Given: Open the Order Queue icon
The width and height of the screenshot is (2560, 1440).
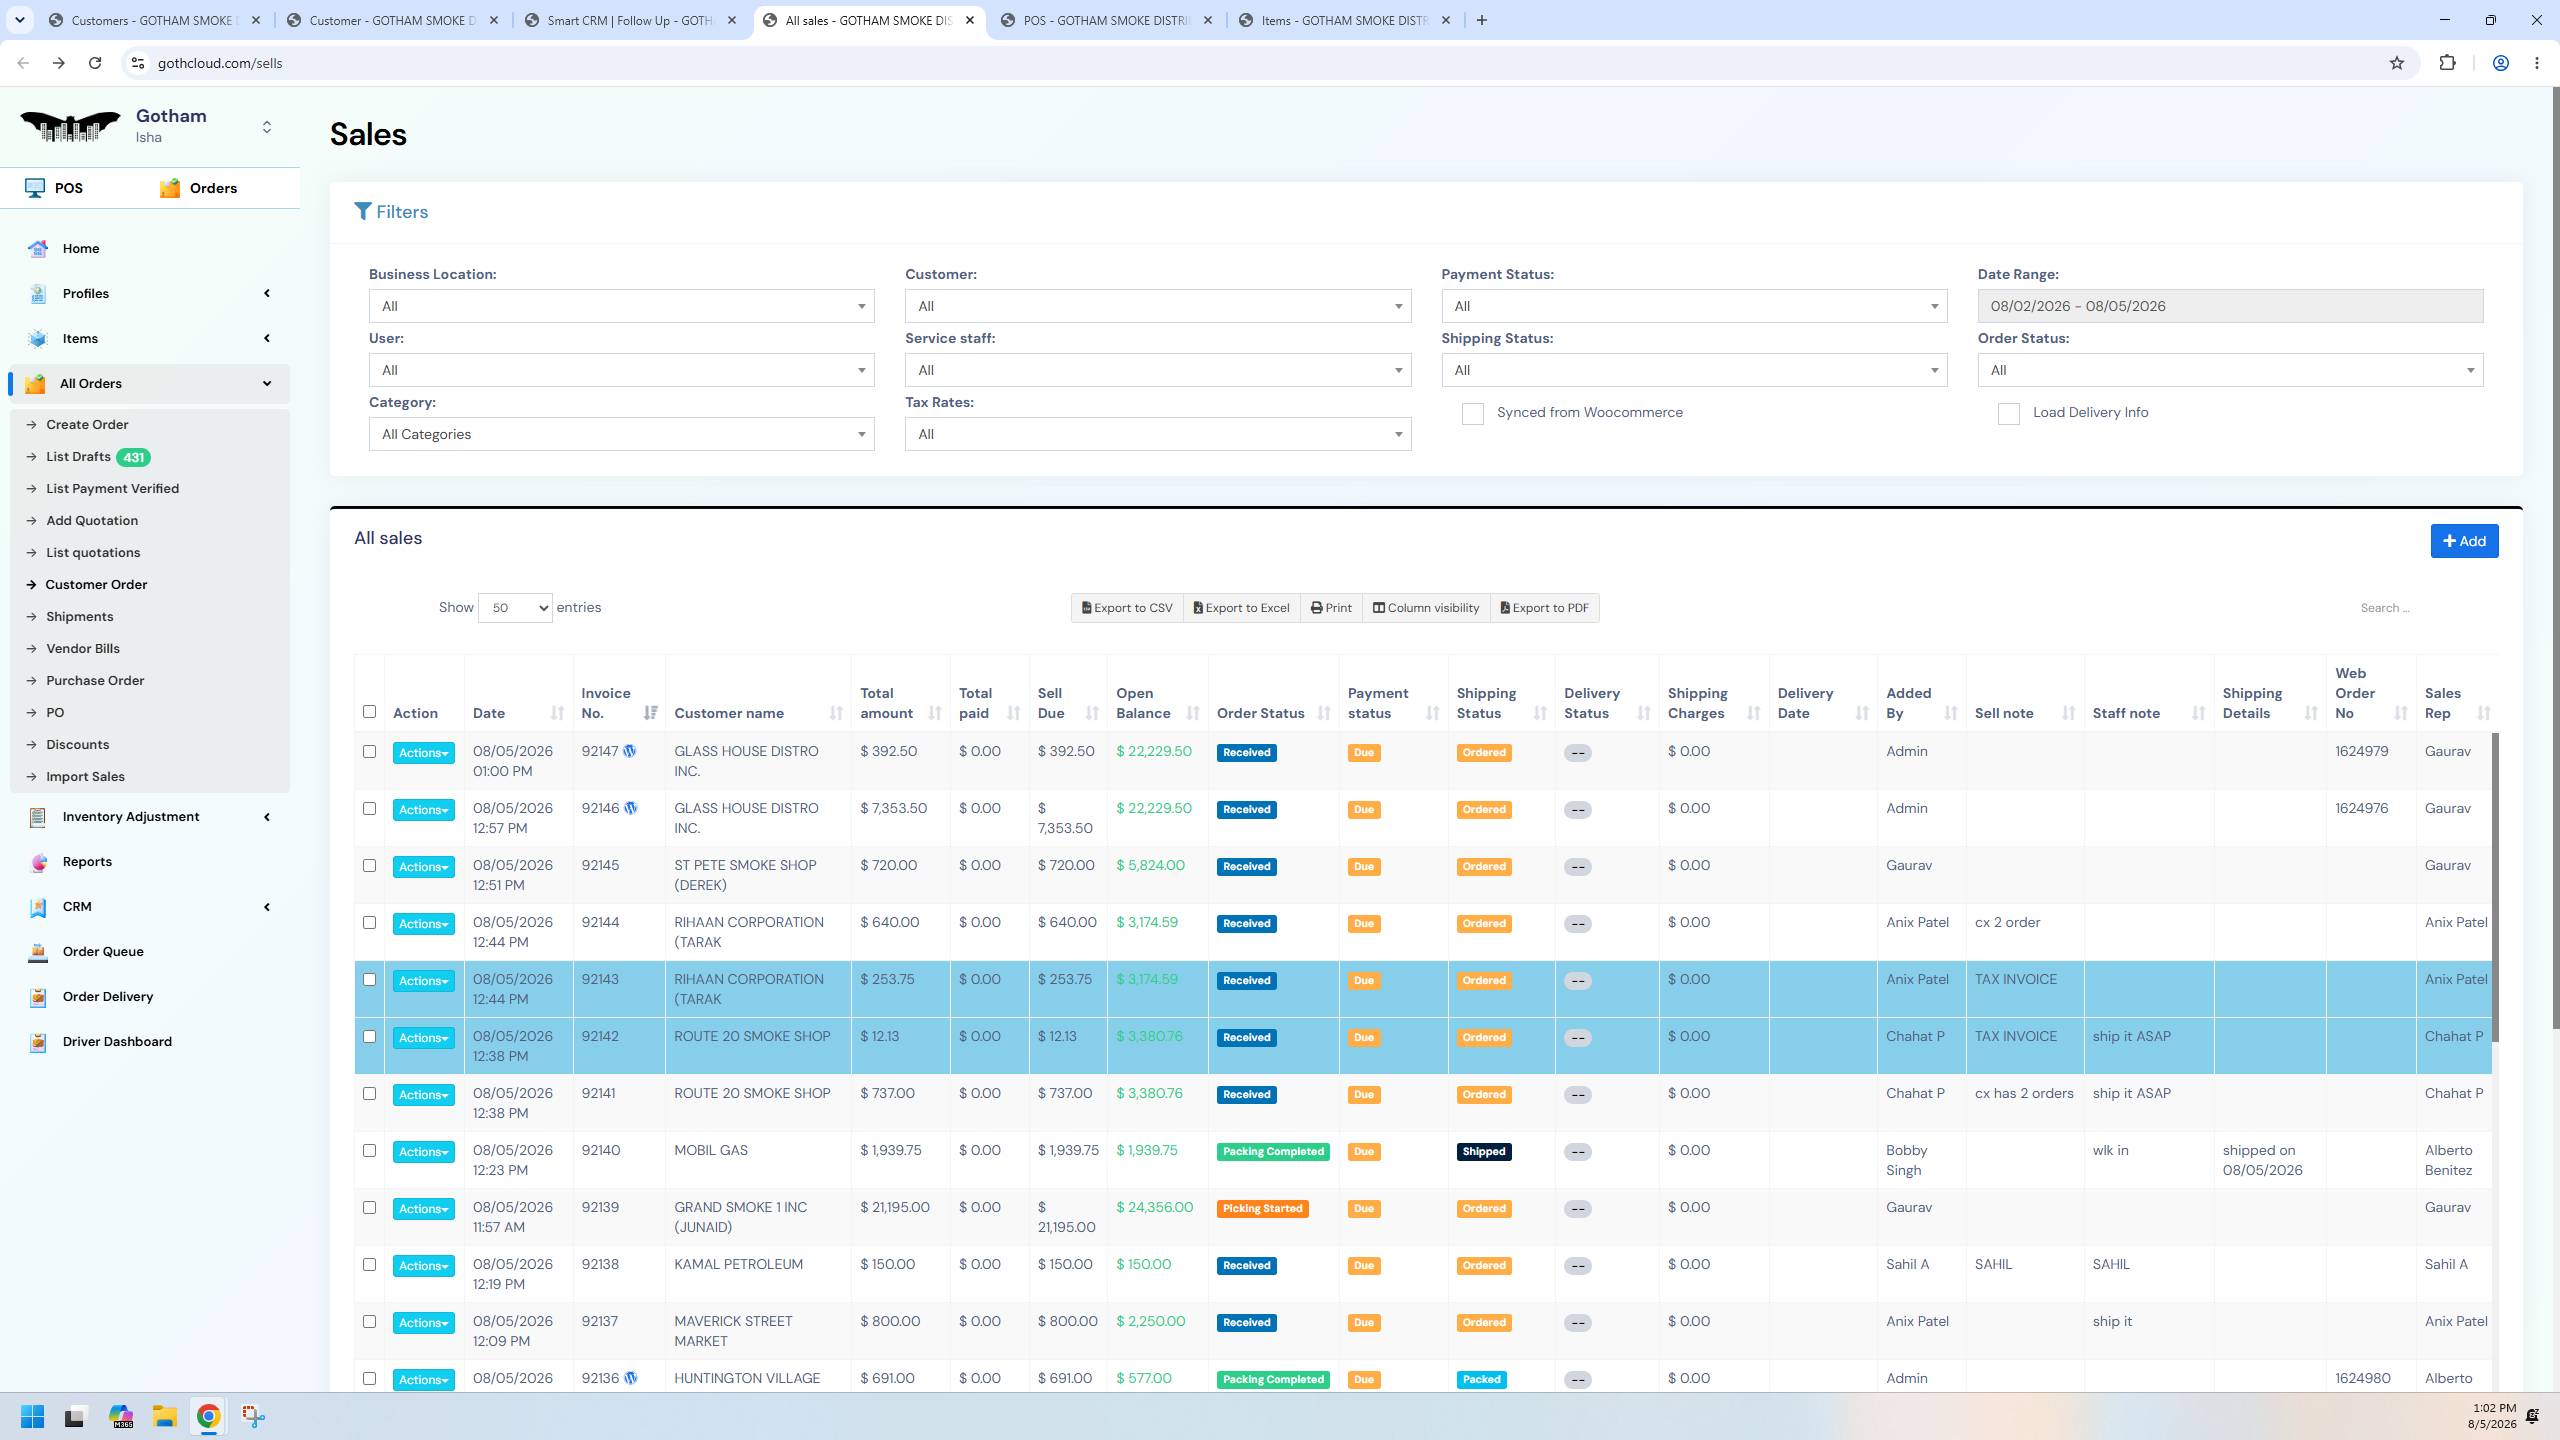Looking at the screenshot, I should (x=38, y=951).
